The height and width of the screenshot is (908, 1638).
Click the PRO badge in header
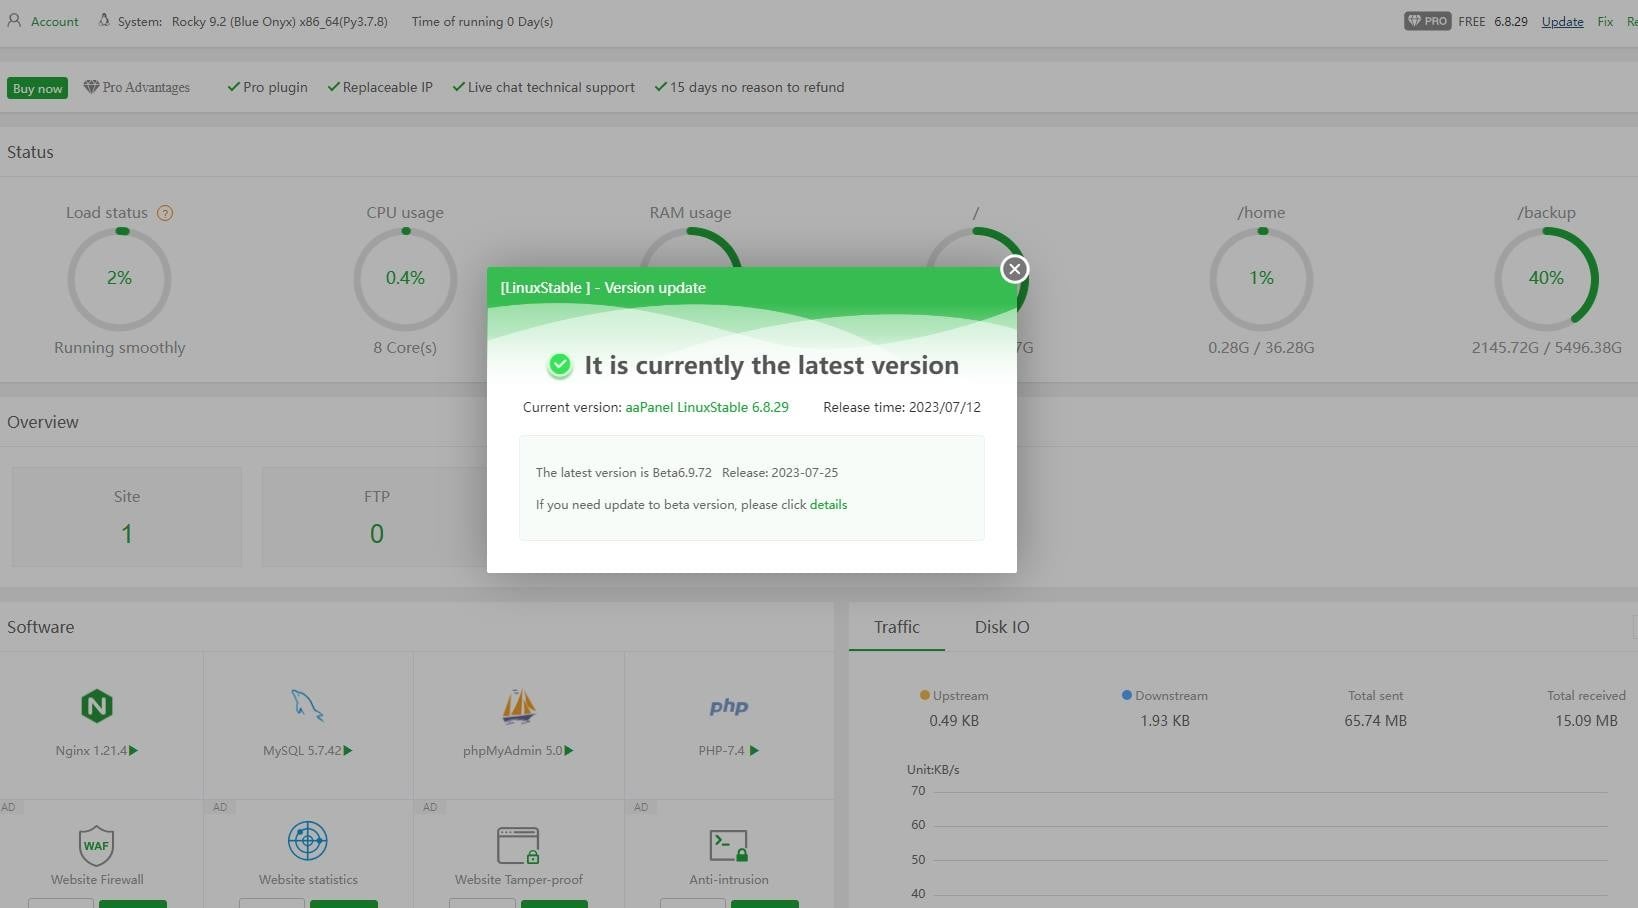tap(1427, 21)
